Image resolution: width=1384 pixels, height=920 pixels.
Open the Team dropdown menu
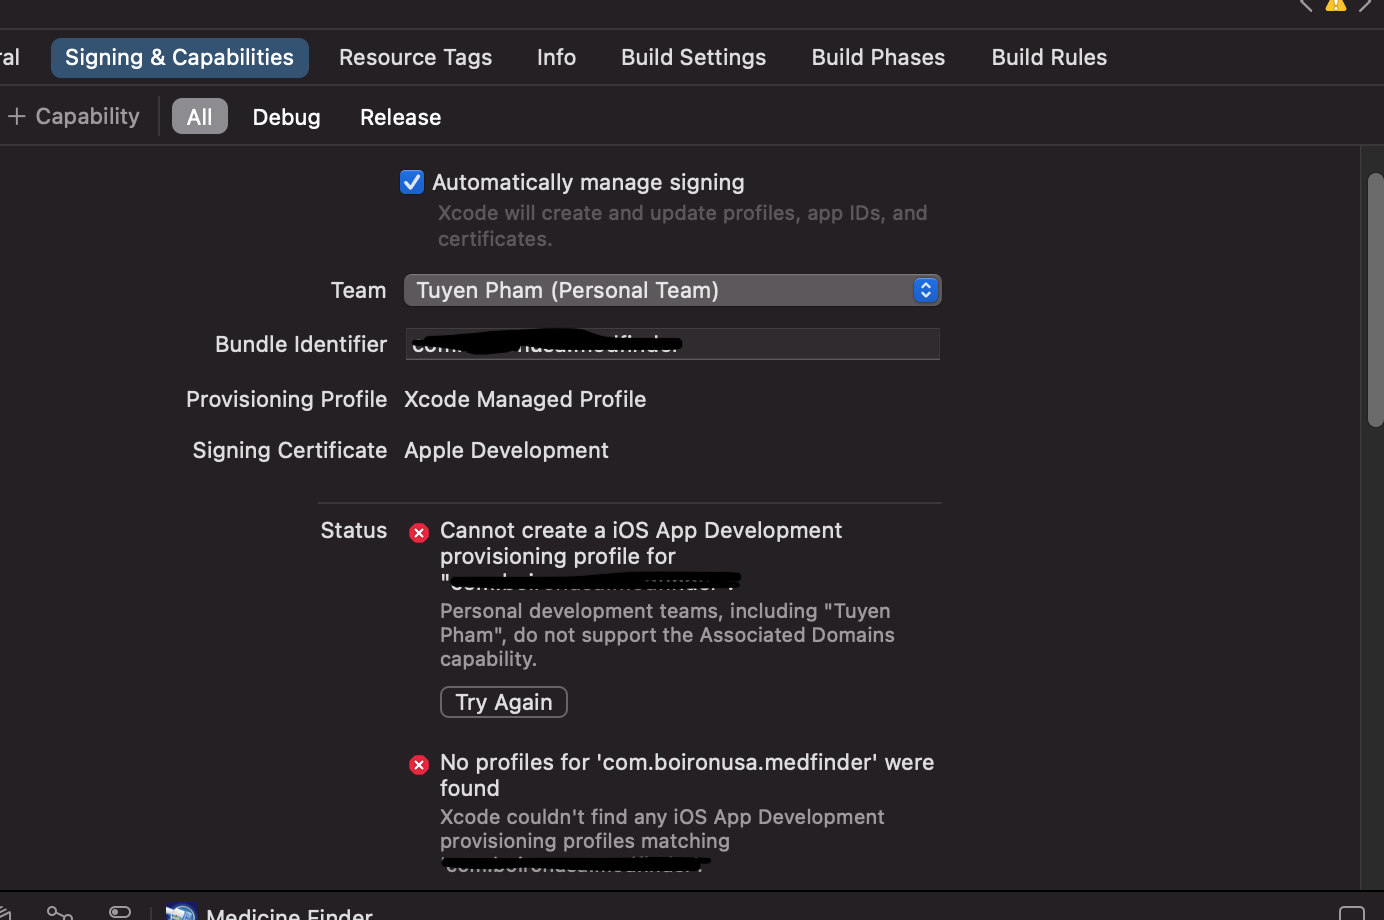pyautogui.click(x=672, y=290)
